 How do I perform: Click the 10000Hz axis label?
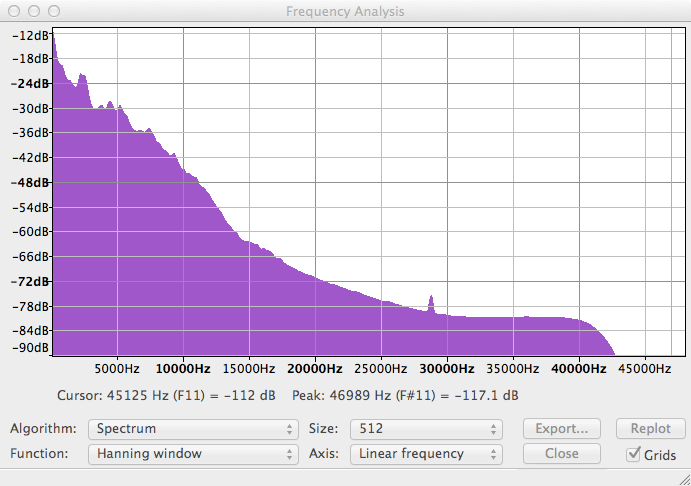(183, 369)
